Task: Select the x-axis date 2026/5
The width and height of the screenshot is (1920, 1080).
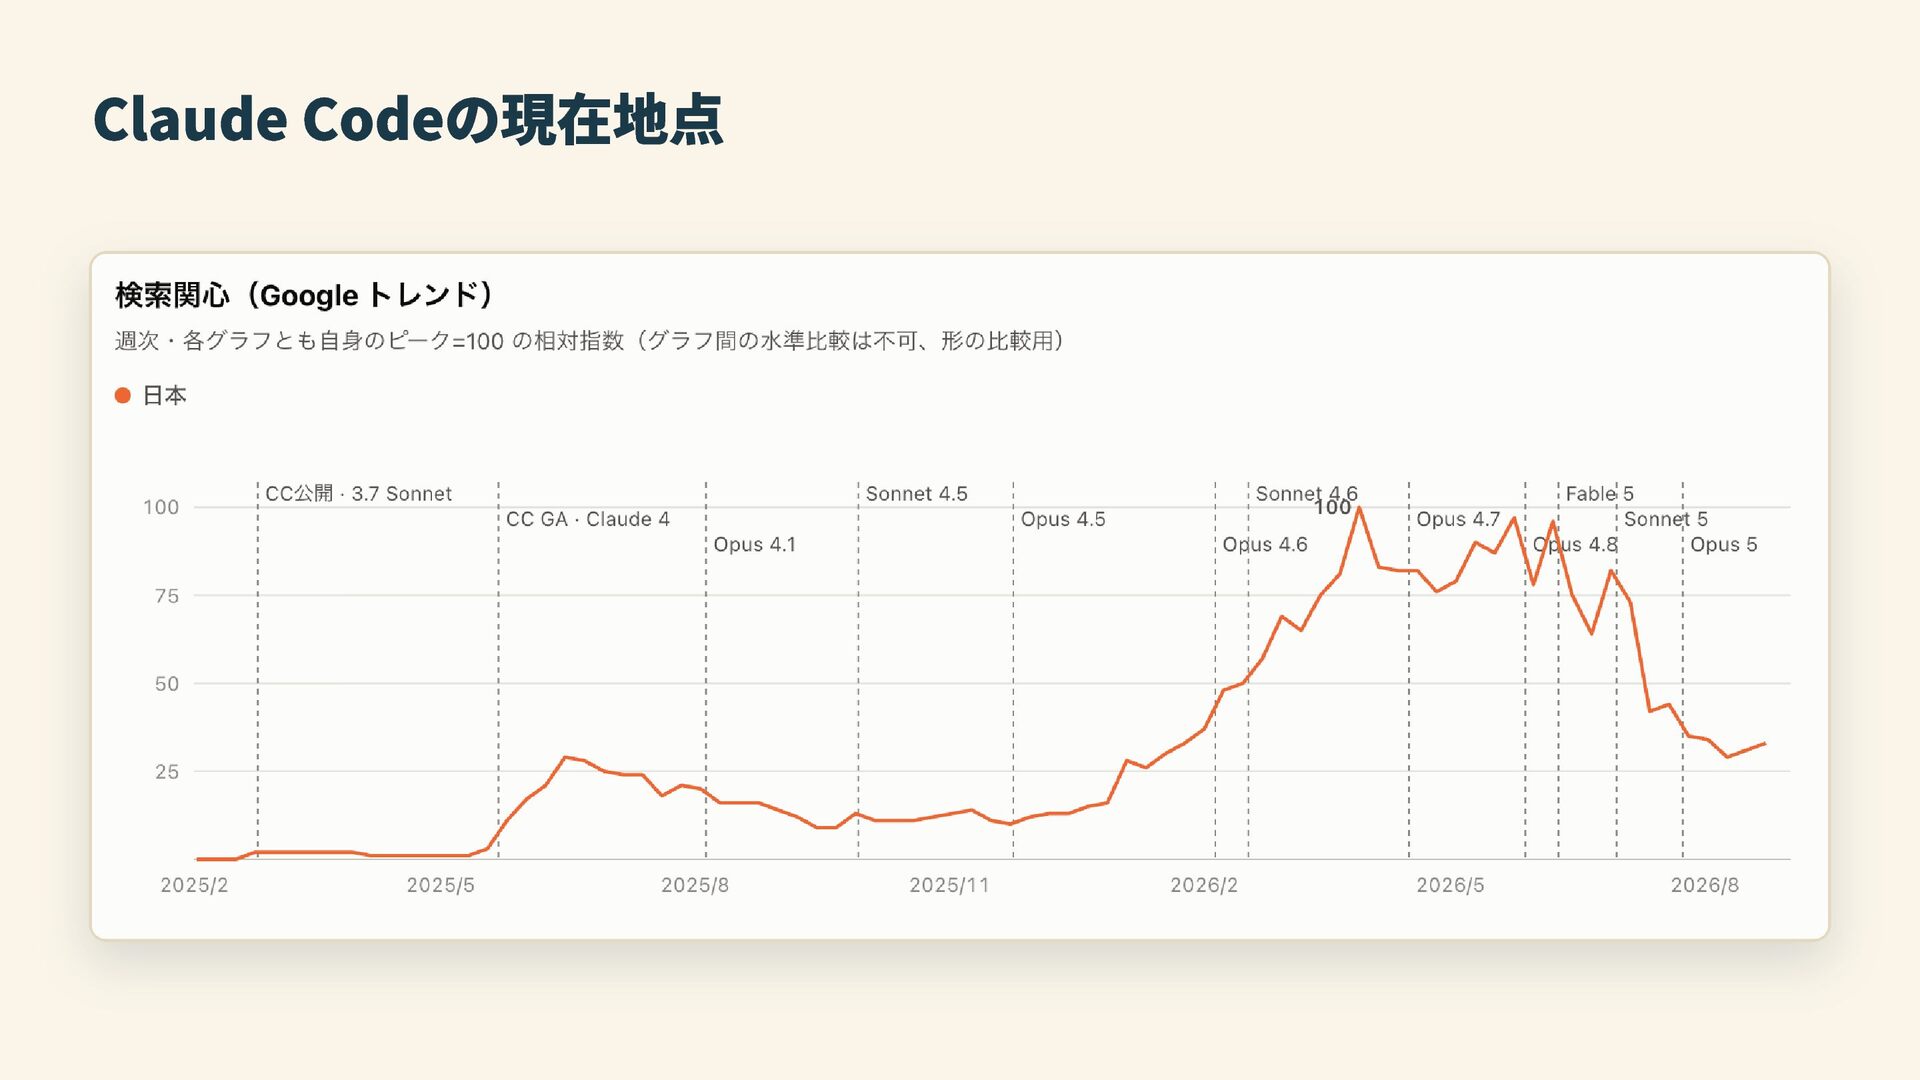Action: coord(1450,886)
